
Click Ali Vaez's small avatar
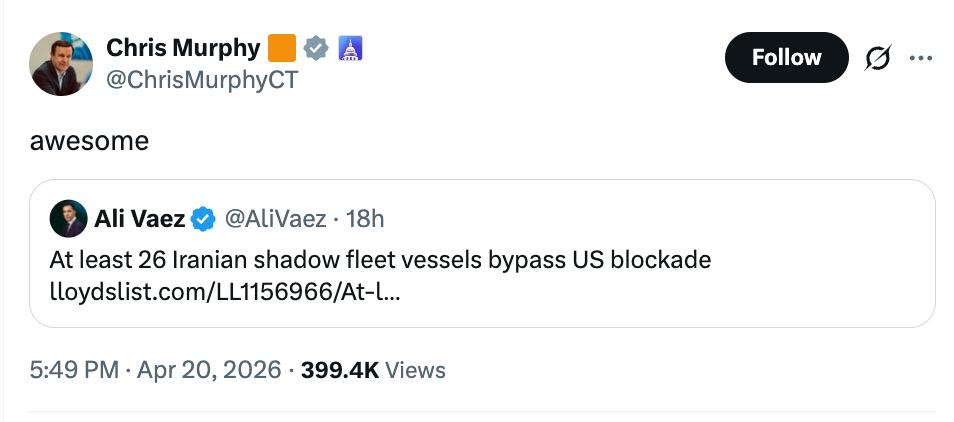(68, 217)
